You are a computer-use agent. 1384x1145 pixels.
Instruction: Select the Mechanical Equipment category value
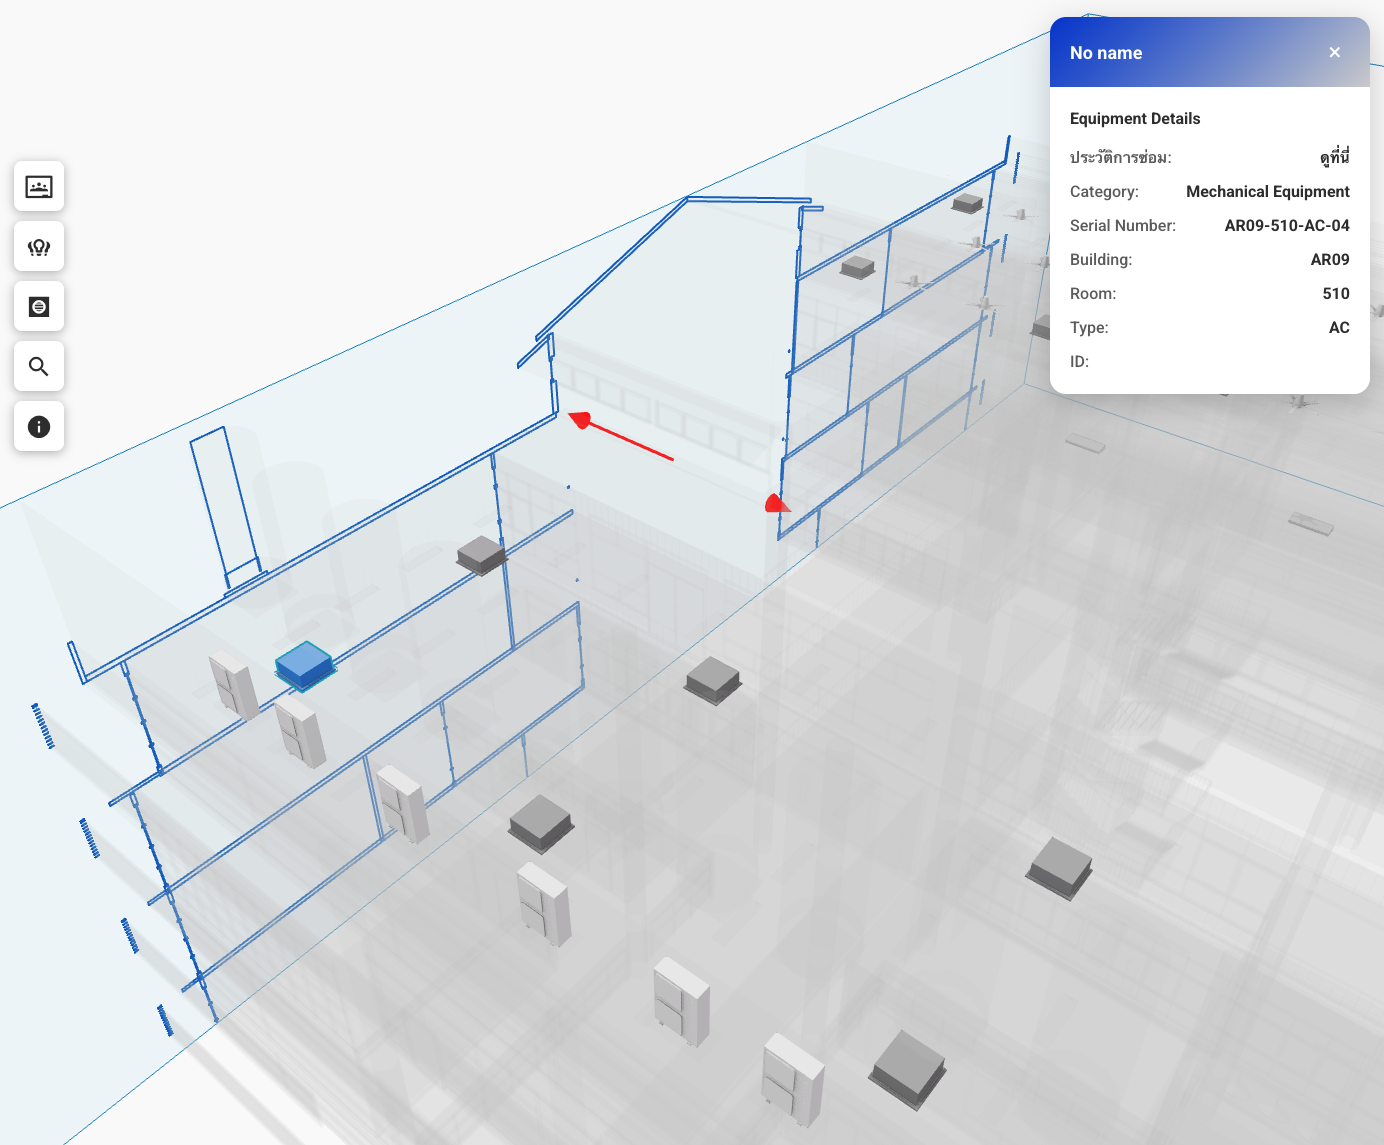[x=1267, y=191]
